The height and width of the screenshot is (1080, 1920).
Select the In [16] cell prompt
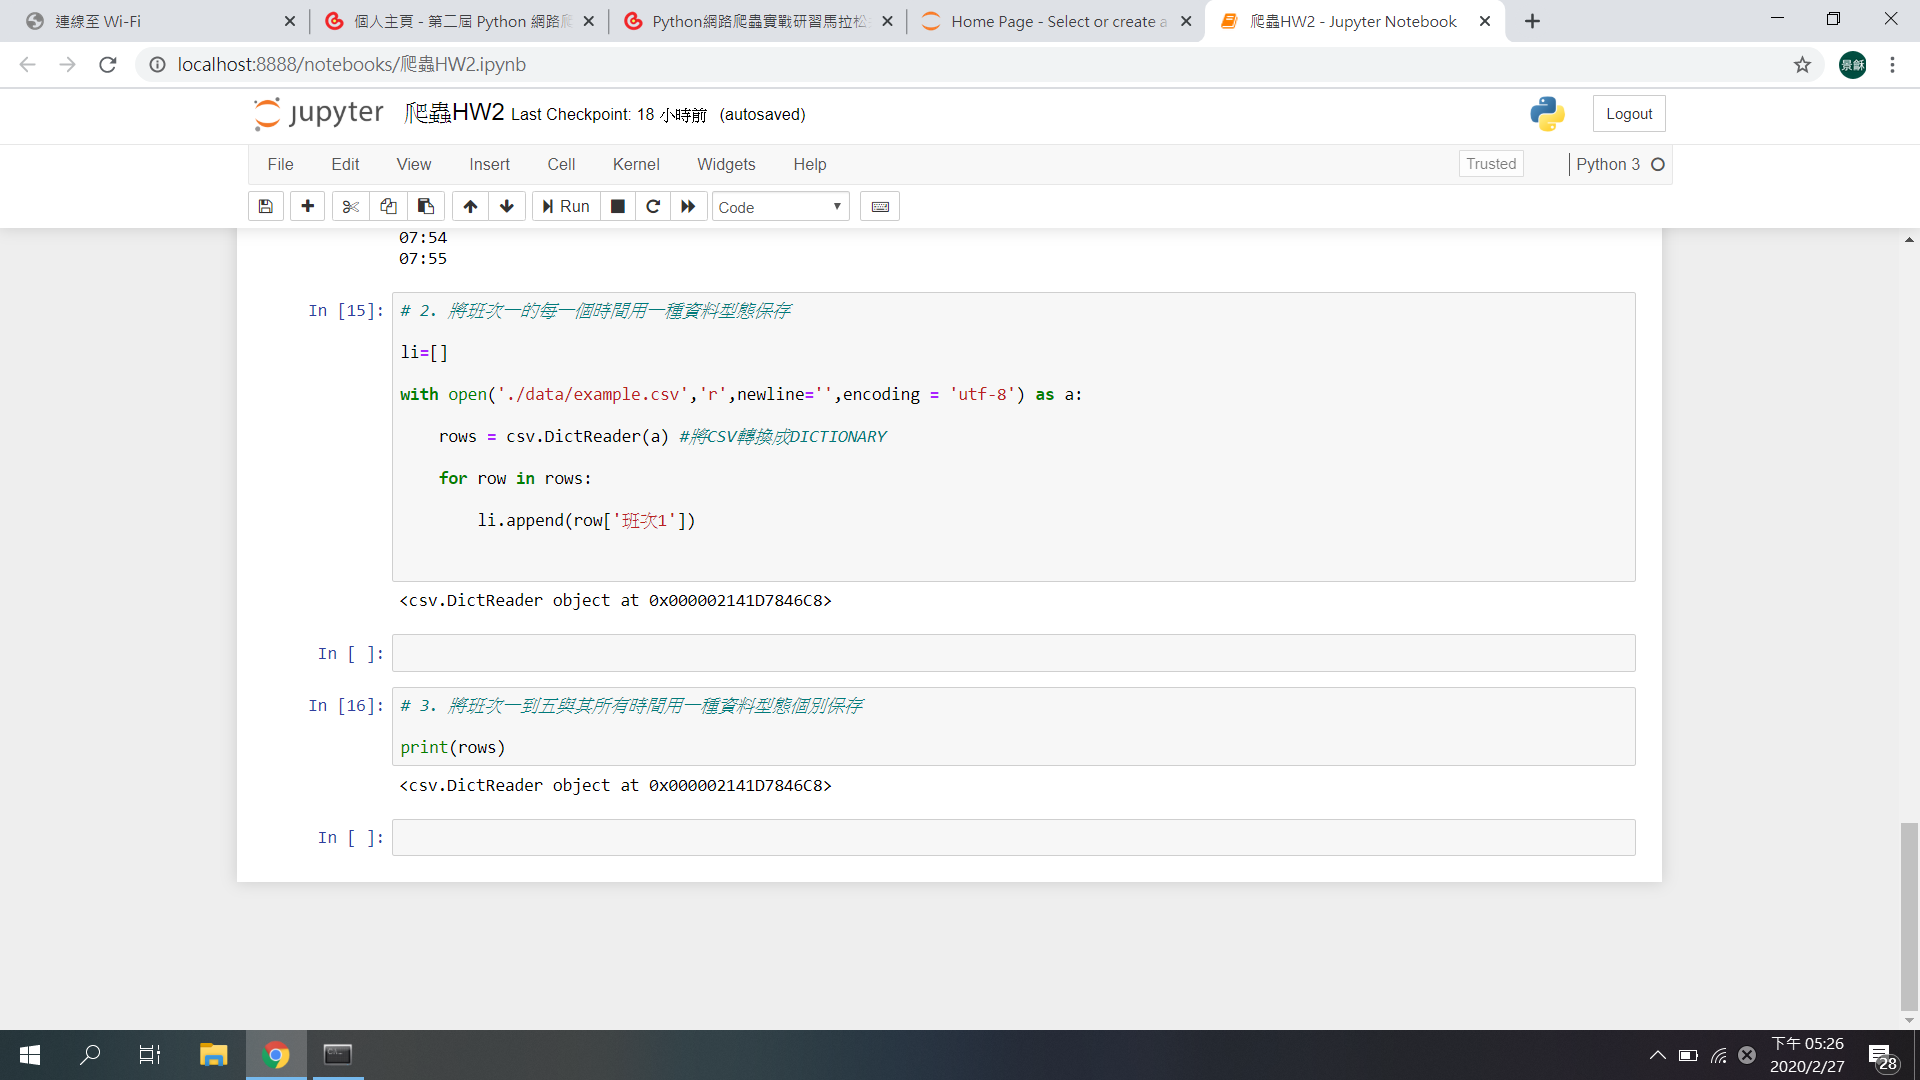pos(346,706)
